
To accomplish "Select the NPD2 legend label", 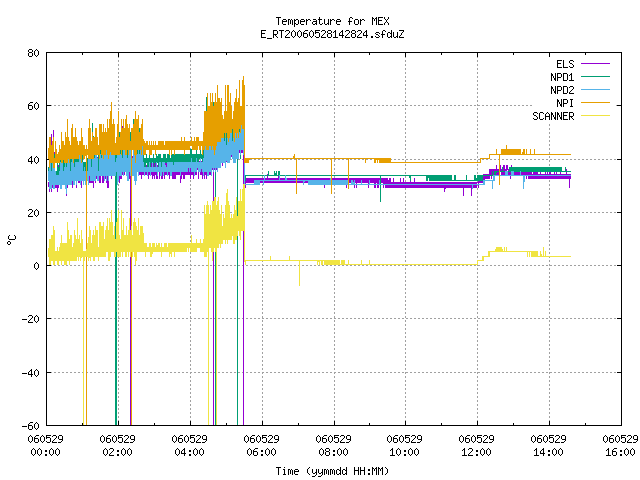I will point(562,90).
